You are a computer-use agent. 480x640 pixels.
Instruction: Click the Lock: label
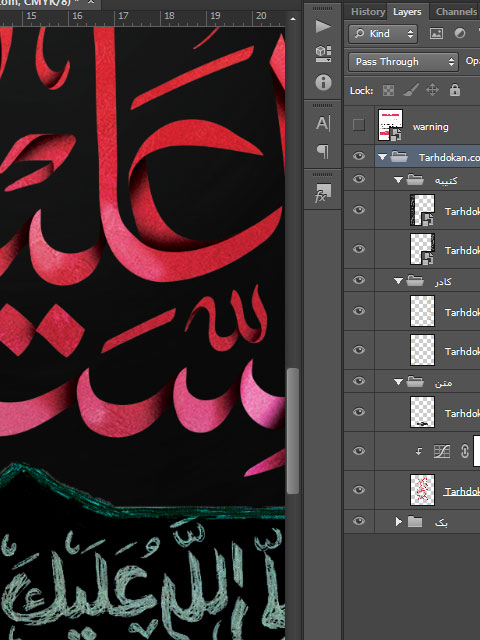[x=361, y=91]
